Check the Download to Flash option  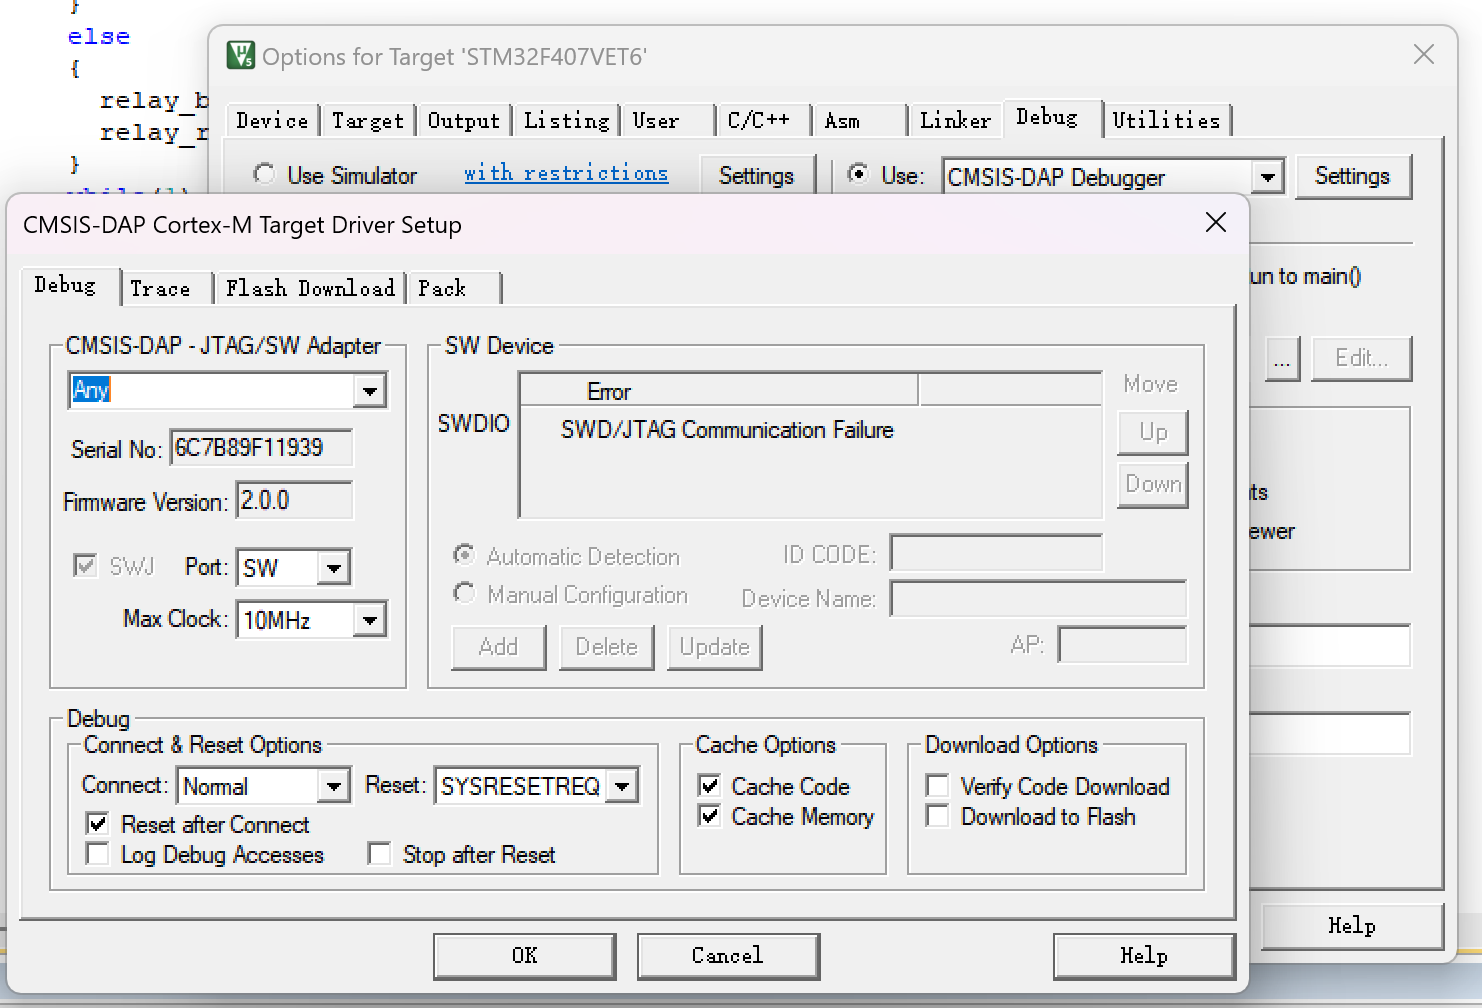point(938,816)
